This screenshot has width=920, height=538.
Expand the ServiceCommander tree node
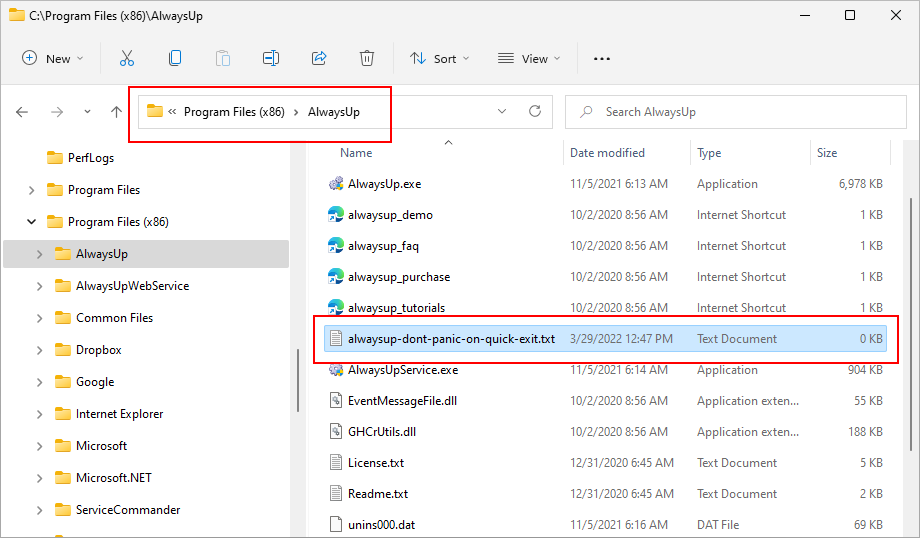pyautogui.click(x=39, y=510)
